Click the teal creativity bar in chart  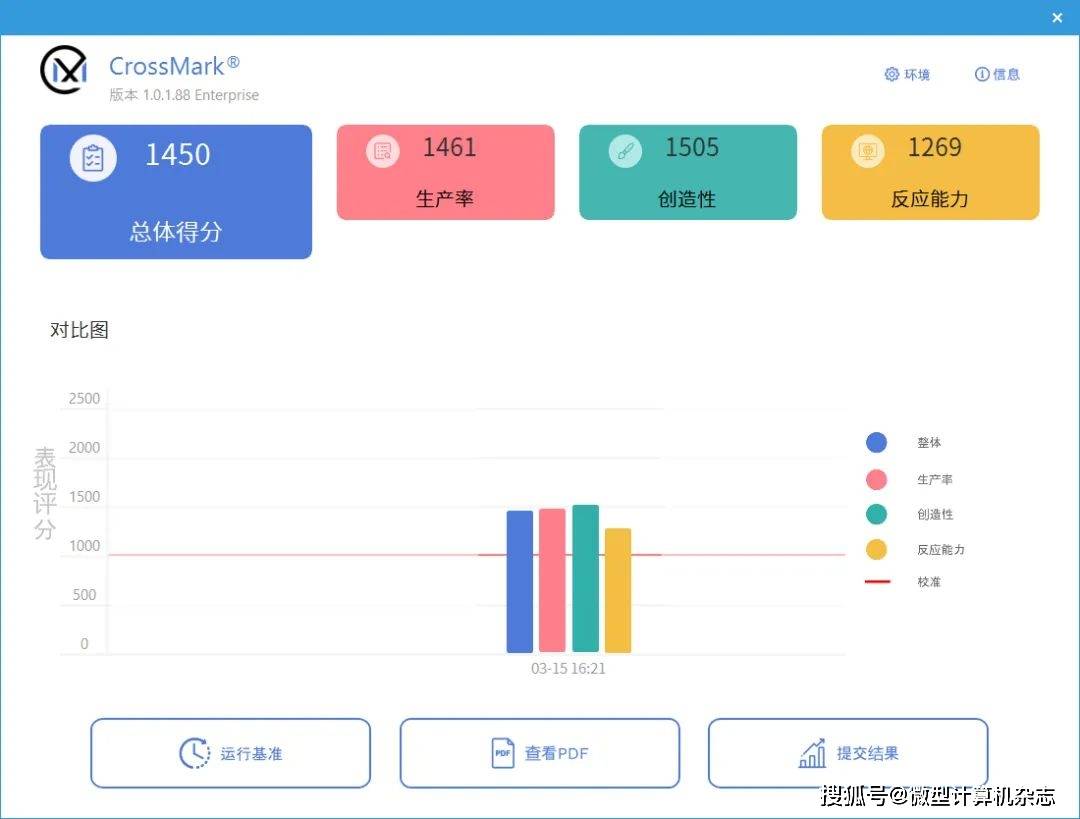585,578
